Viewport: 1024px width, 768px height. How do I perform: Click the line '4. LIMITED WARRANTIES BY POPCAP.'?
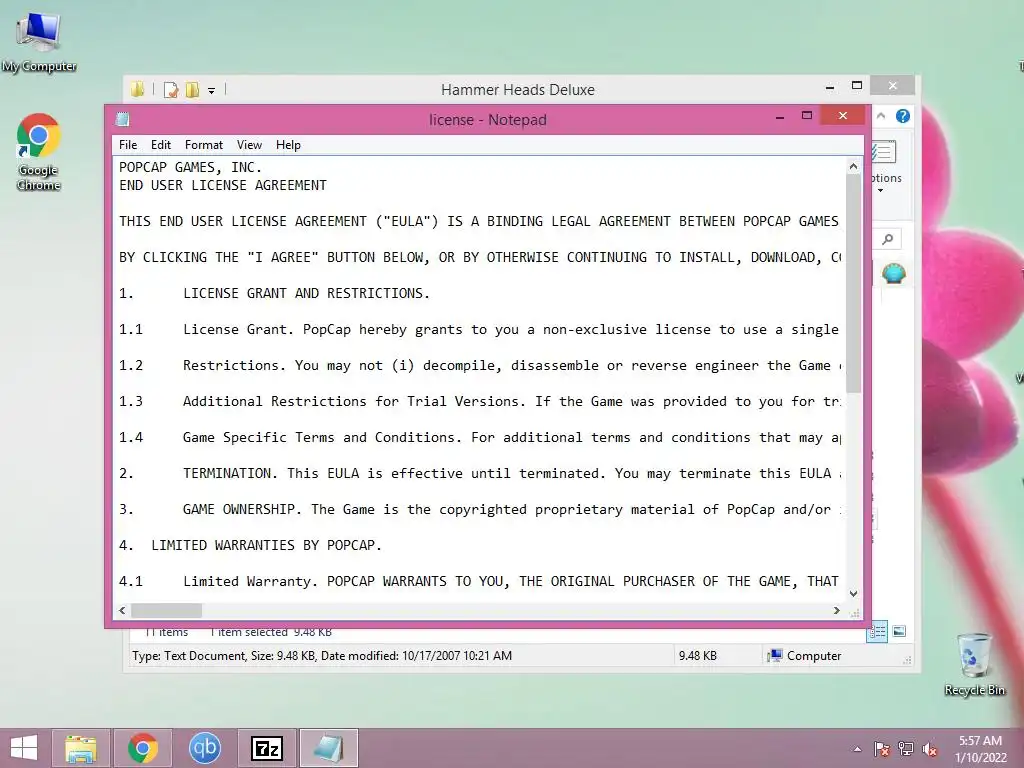[x=250, y=545]
